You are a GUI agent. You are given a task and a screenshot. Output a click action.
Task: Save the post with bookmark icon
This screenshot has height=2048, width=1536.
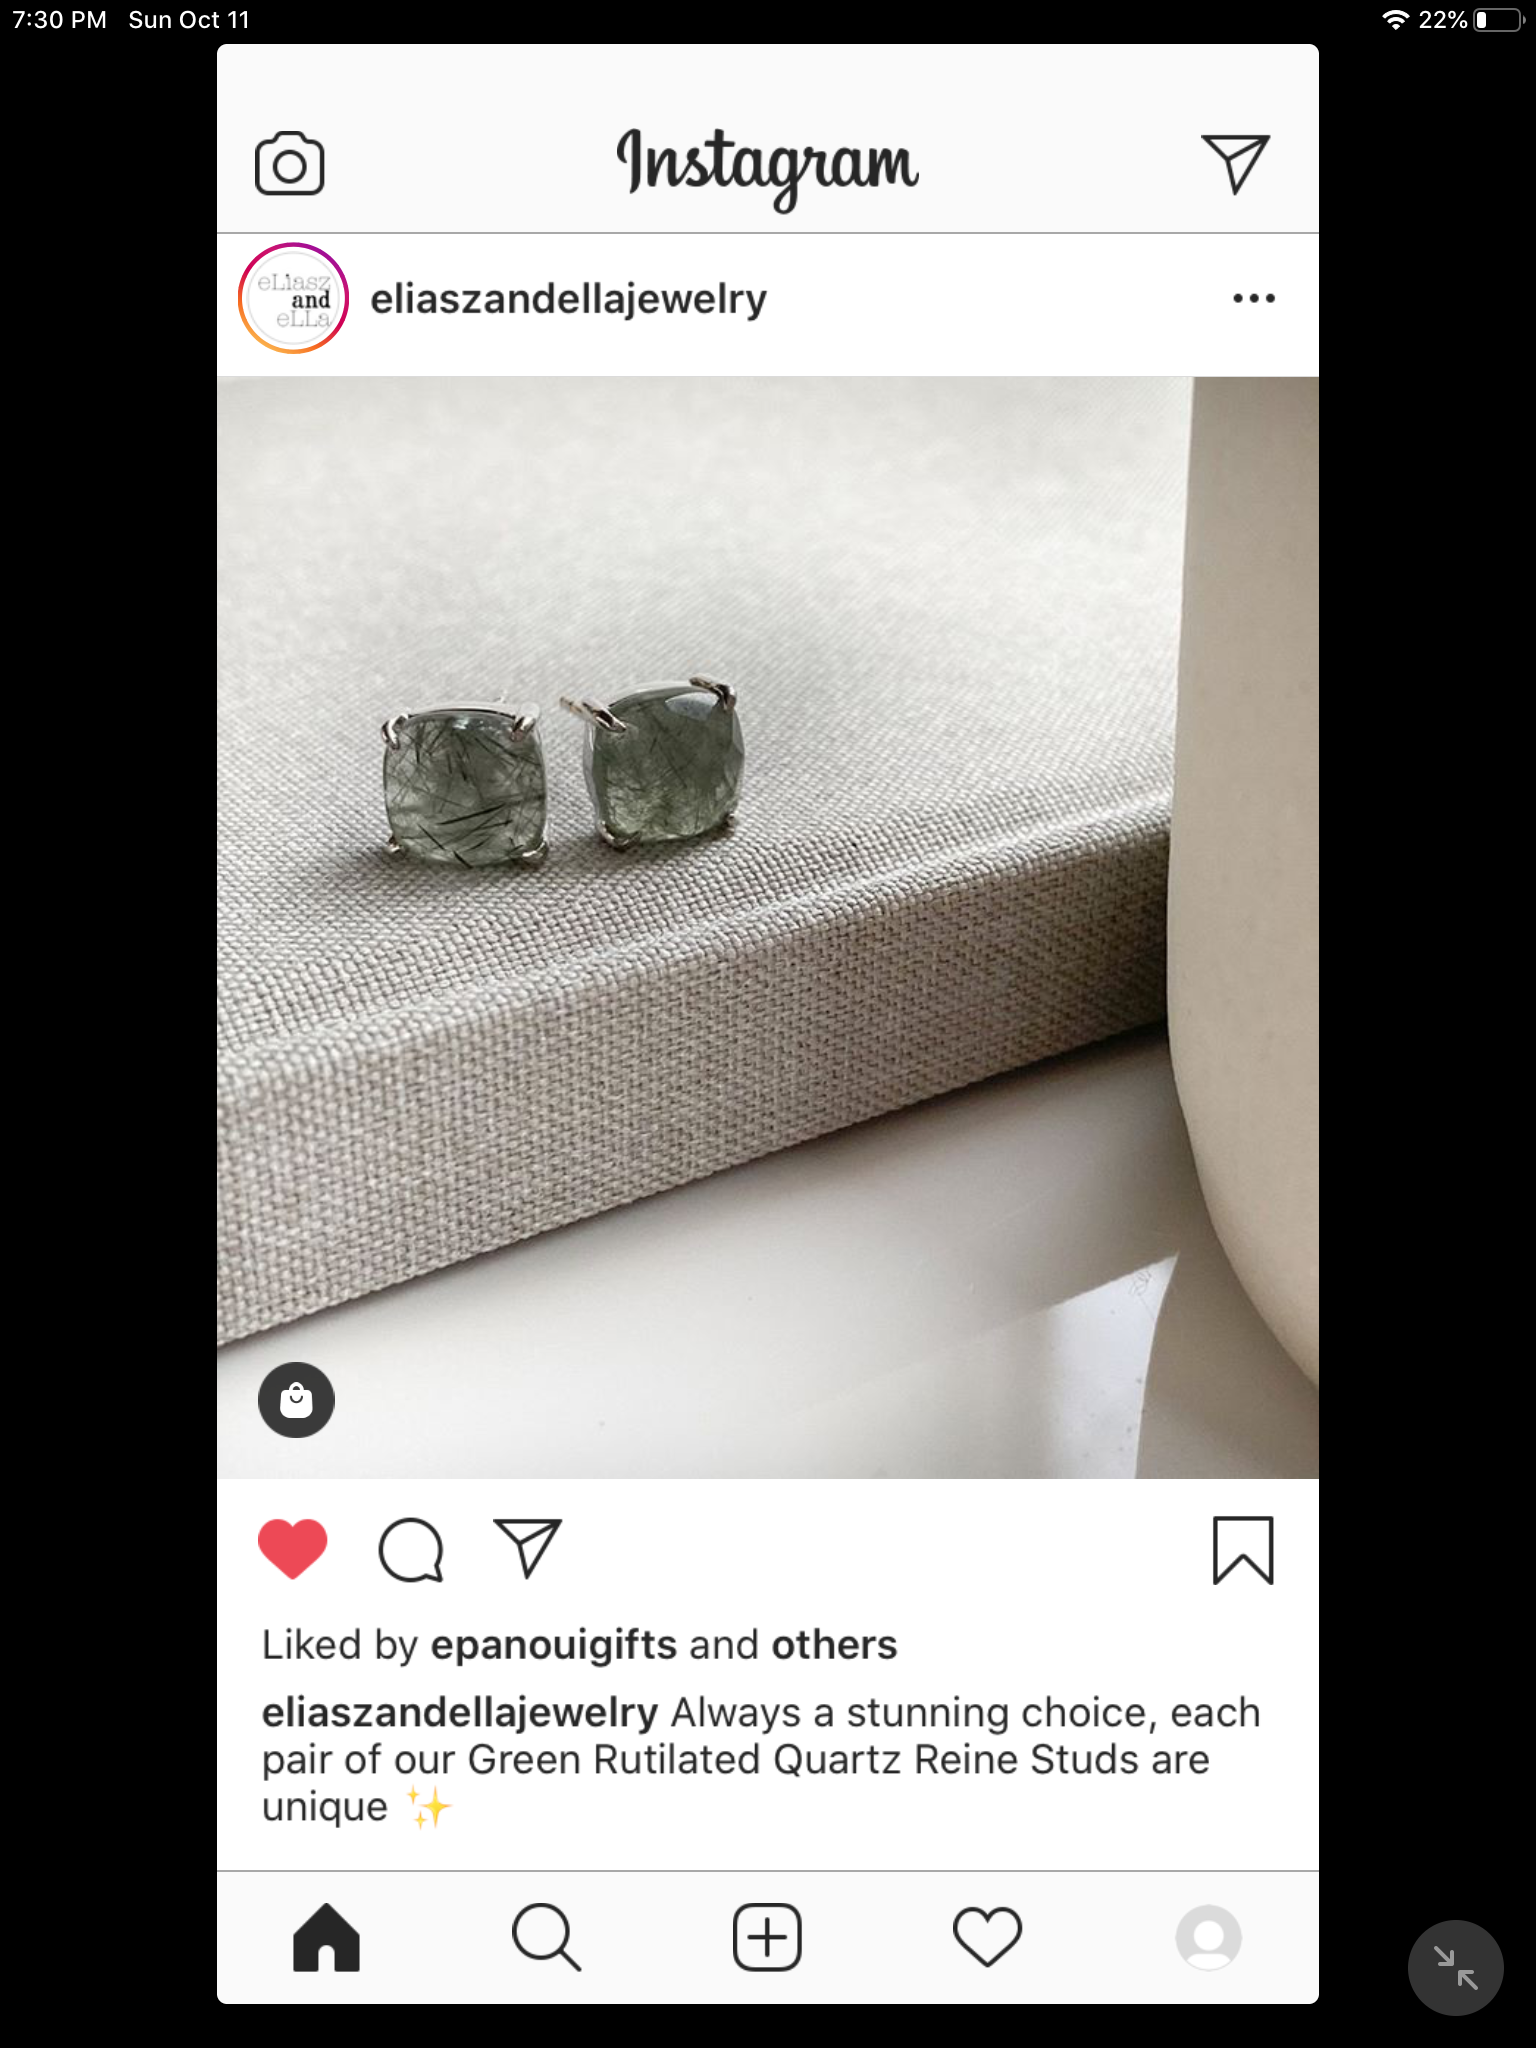pos(1243,1550)
